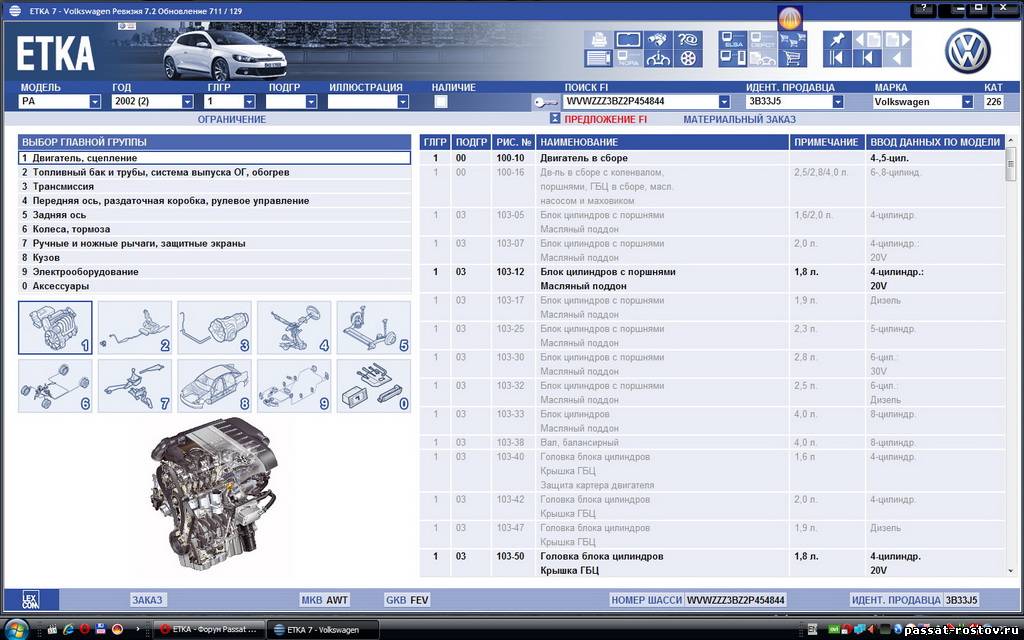Select main group 5 Задняя ось
1024x640 pixels.
click(215, 215)
